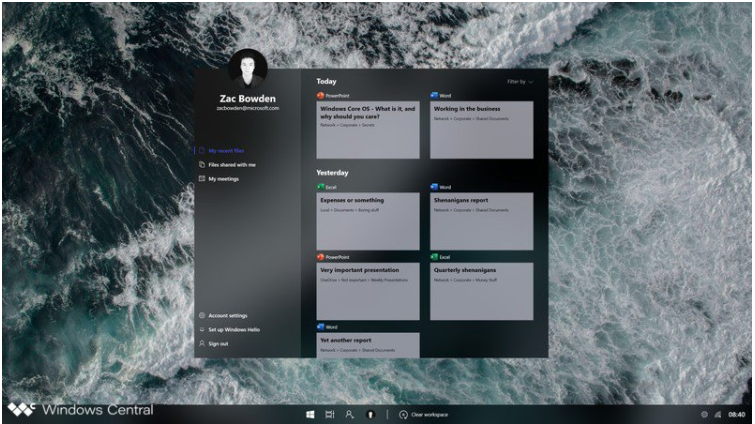The height and width of the screenshot is (424, 755).
Task: Click the round user avatar in taskbar
Action: tap(370, 414)
